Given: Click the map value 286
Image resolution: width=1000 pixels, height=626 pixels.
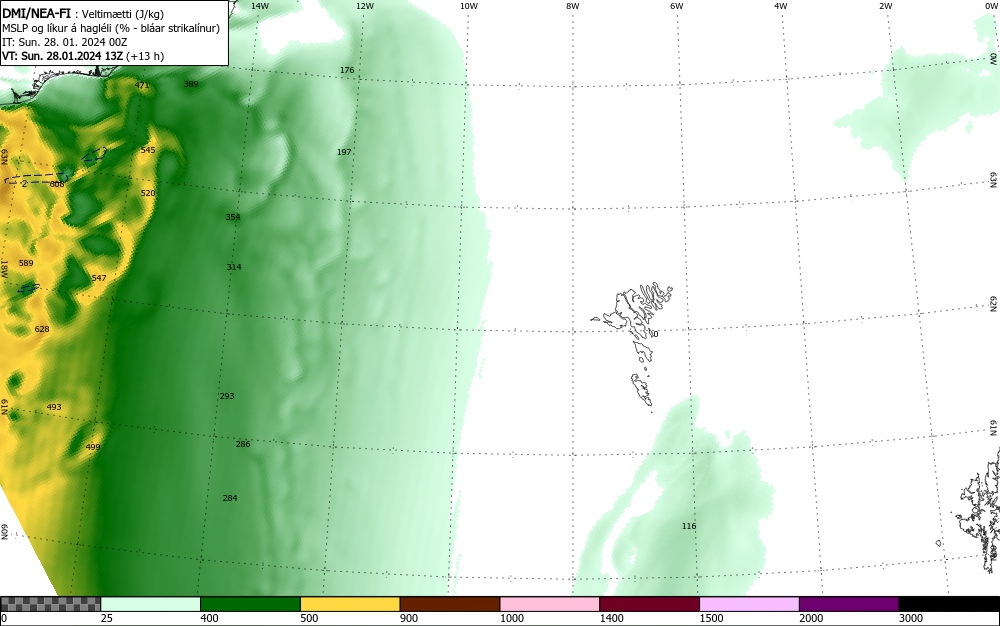Looking at the screenshot, I should 243,444.
